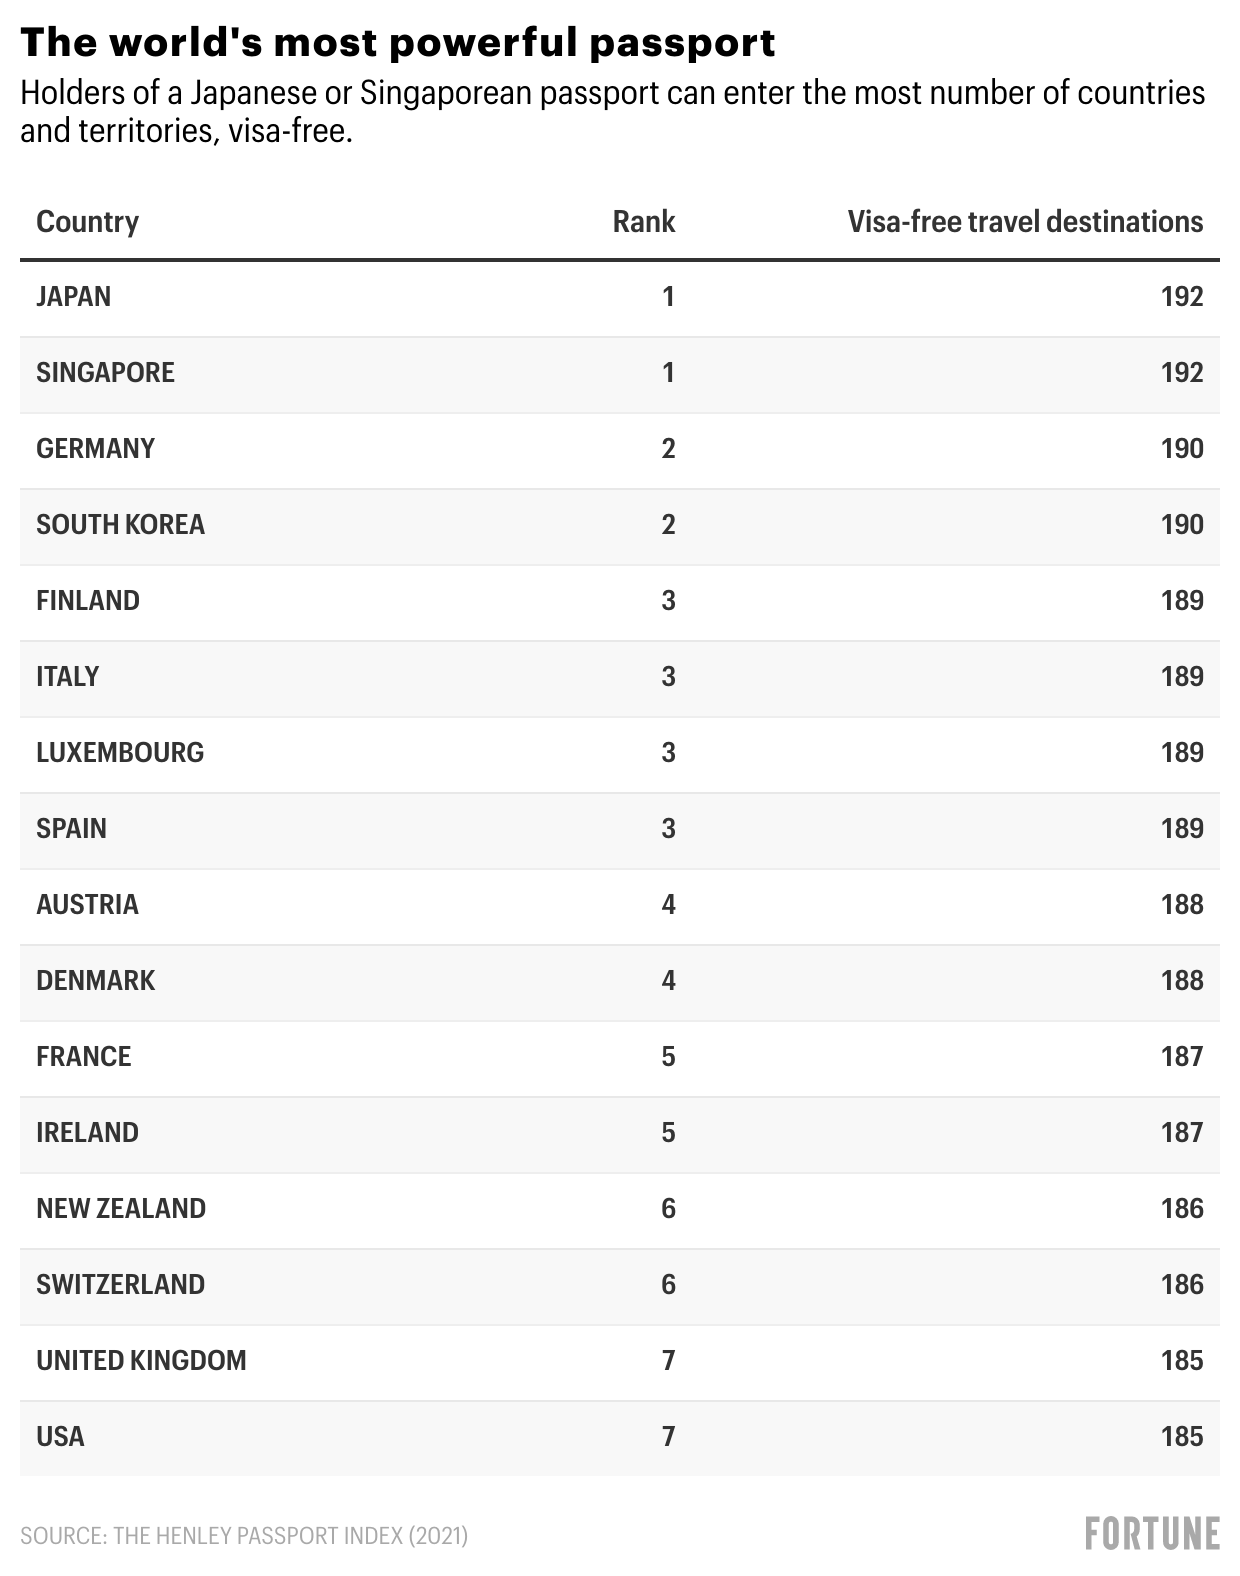Click the Henley Passport Index source text
This screenshot has height=1576, width=1240.
click(x=244, y=1535)
